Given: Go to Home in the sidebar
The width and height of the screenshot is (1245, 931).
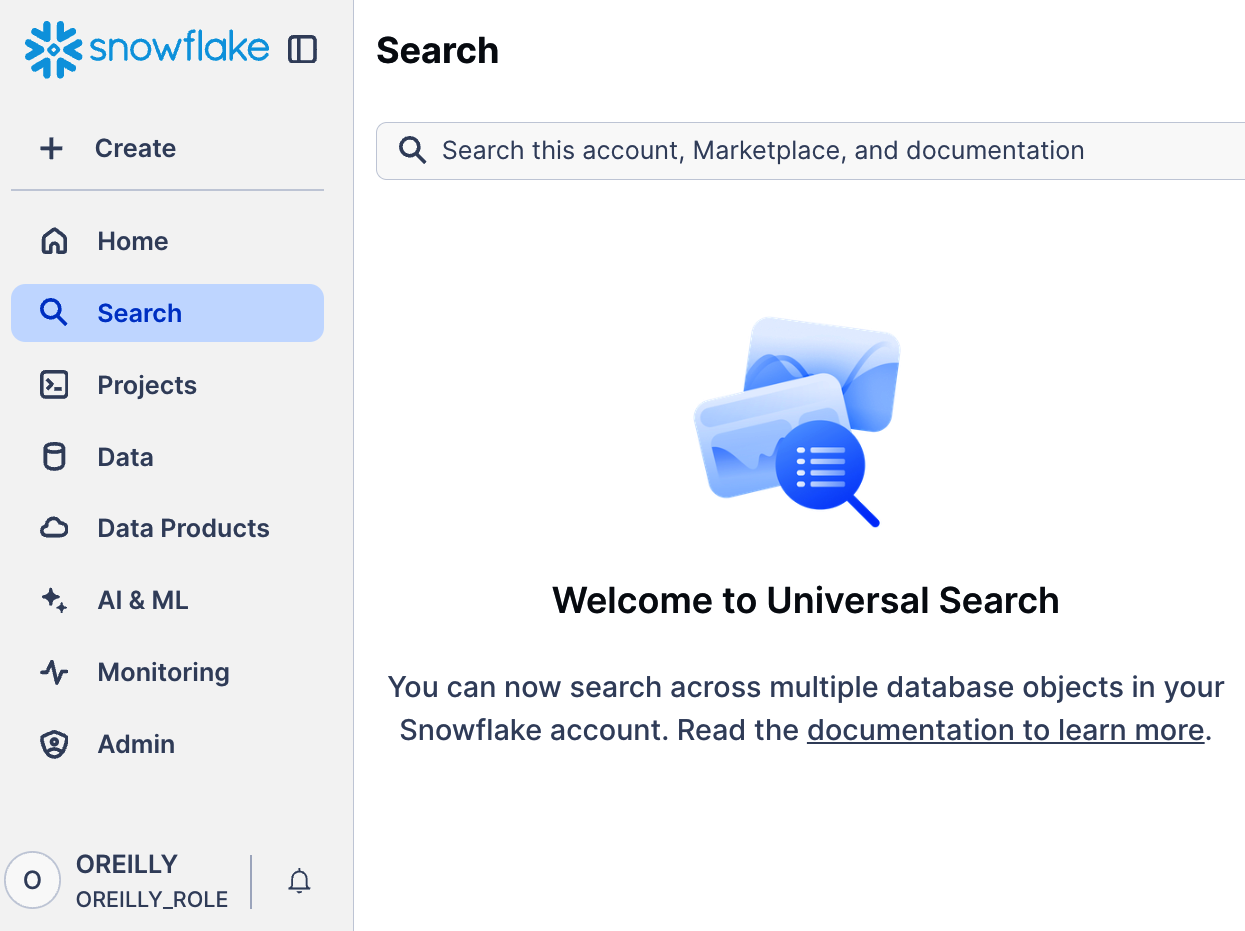Looking at the screenshot, I should (167, 241).
